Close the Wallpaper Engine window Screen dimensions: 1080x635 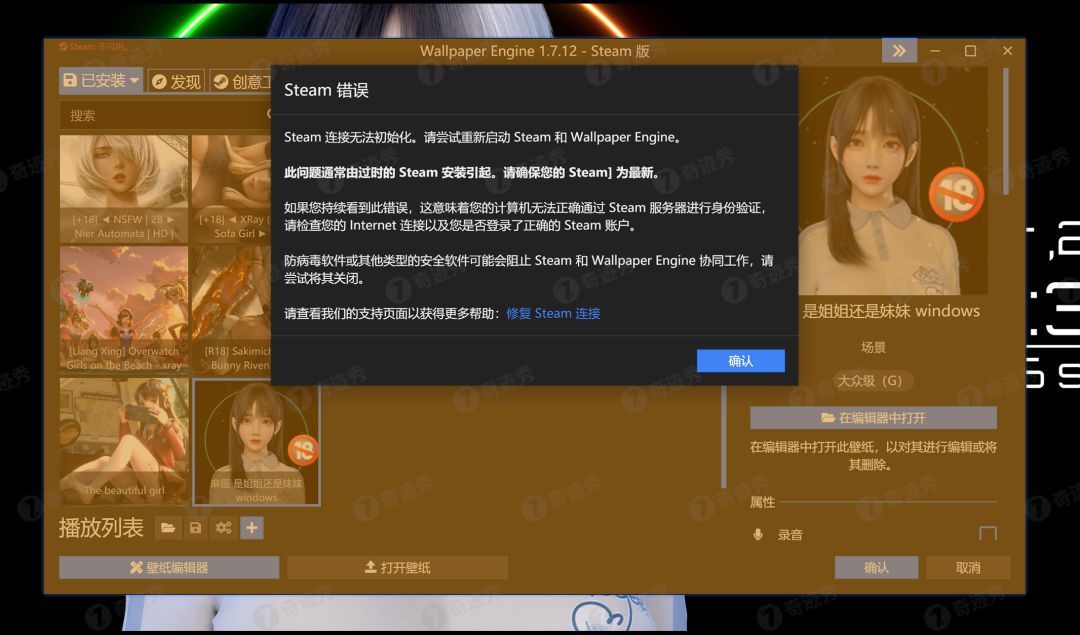coord(1008,51)
